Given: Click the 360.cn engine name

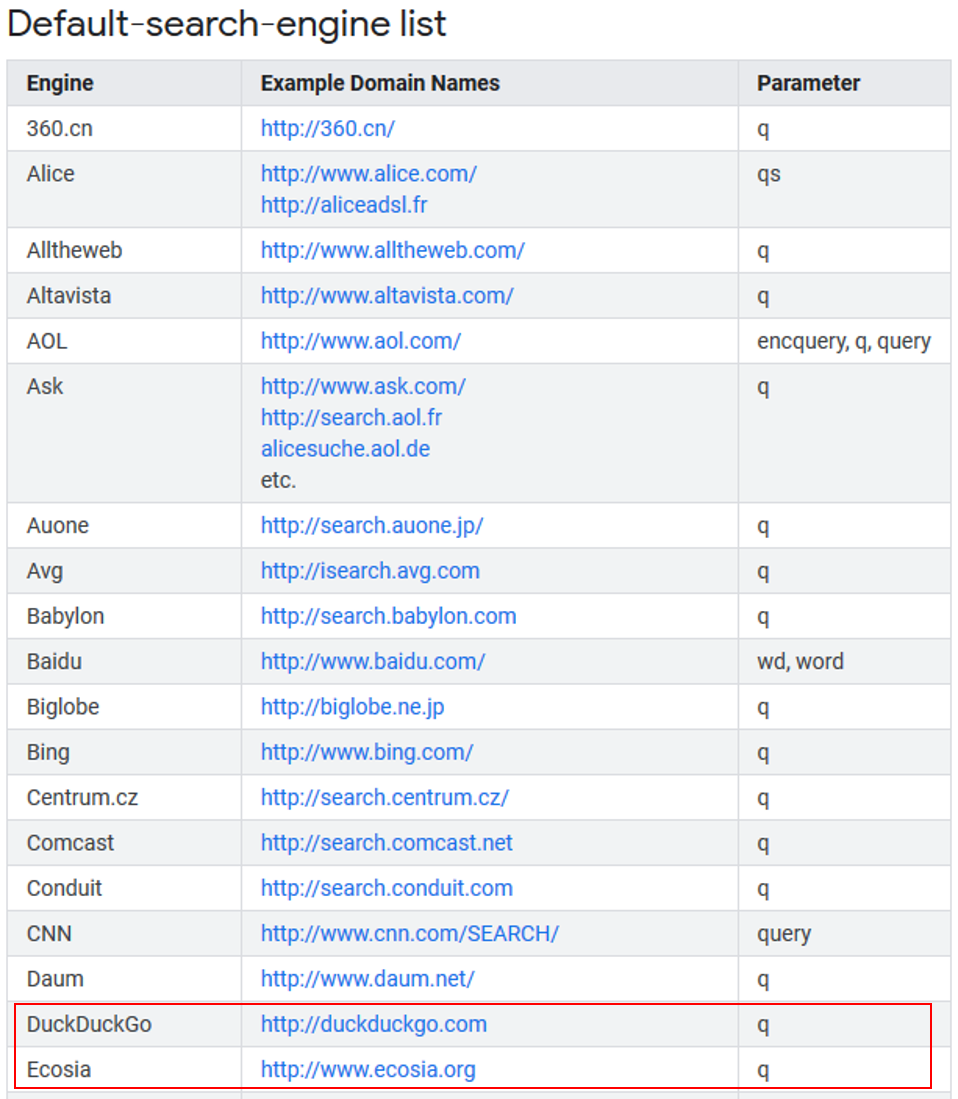Looking at the screenshot, I should (x=60, y=128).
